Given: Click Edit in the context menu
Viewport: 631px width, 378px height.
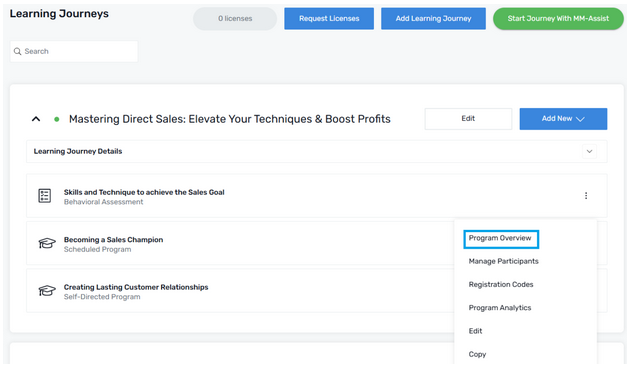Looking at the screenshot, I should [x=475, y=331].
